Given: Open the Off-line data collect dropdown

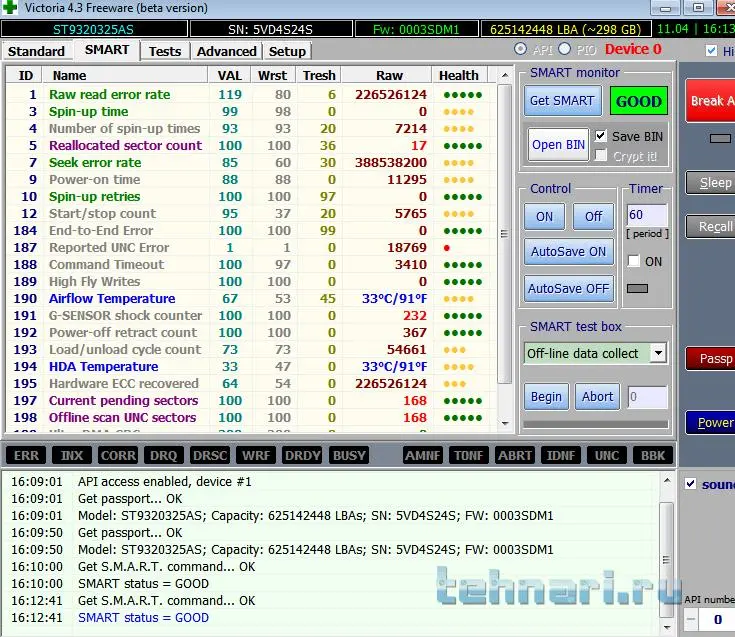Looking at the screenshot, I should click(658, 353).
